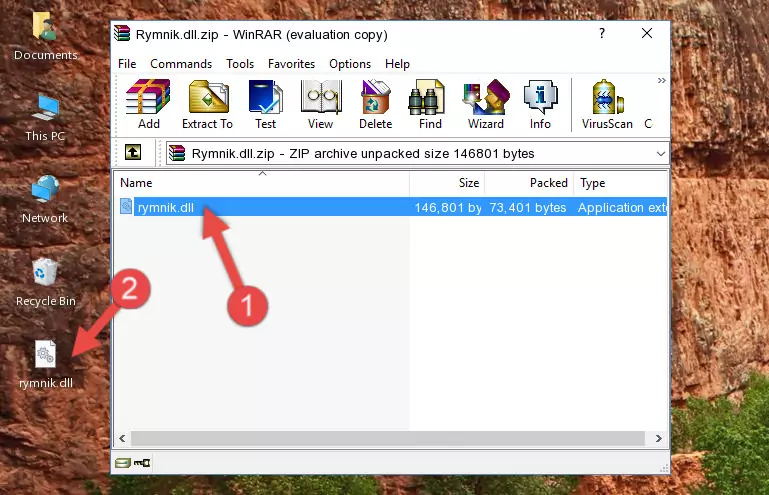Screen dimensions: 769x495
Task: Click the Application extension type cell
Action: (622, 208)
